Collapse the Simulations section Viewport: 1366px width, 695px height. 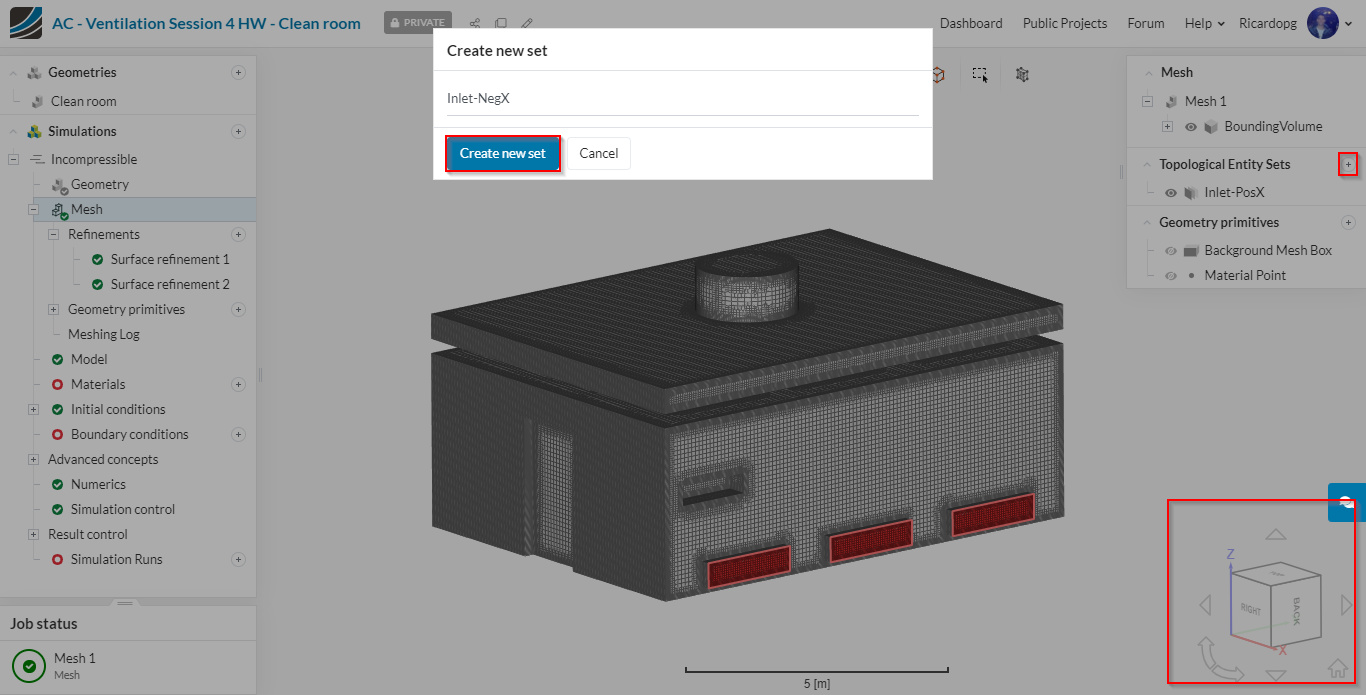pos(14,131)
